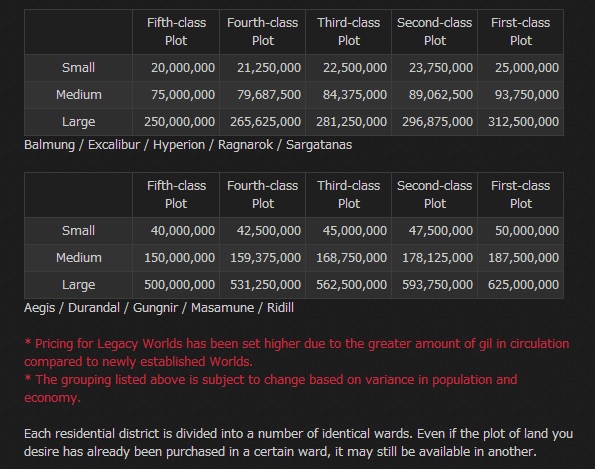The height and width of the screenshot is (469, 595).
Task: Click the red Legacy Worlds pricing note
Action: [x=297, y=353]
